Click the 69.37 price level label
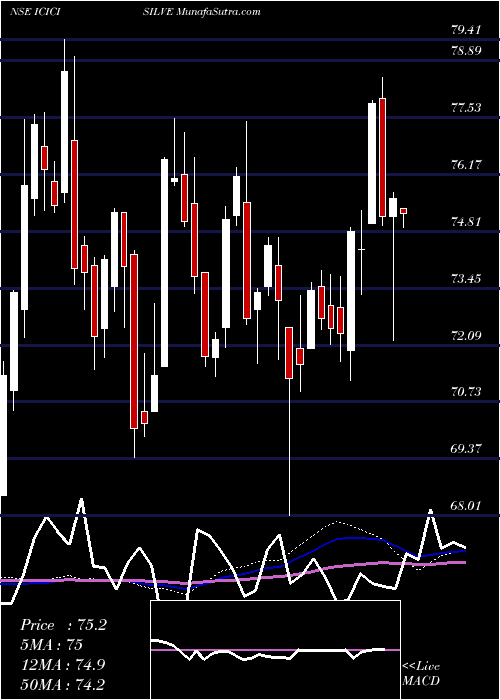 [x=466, y=449]
